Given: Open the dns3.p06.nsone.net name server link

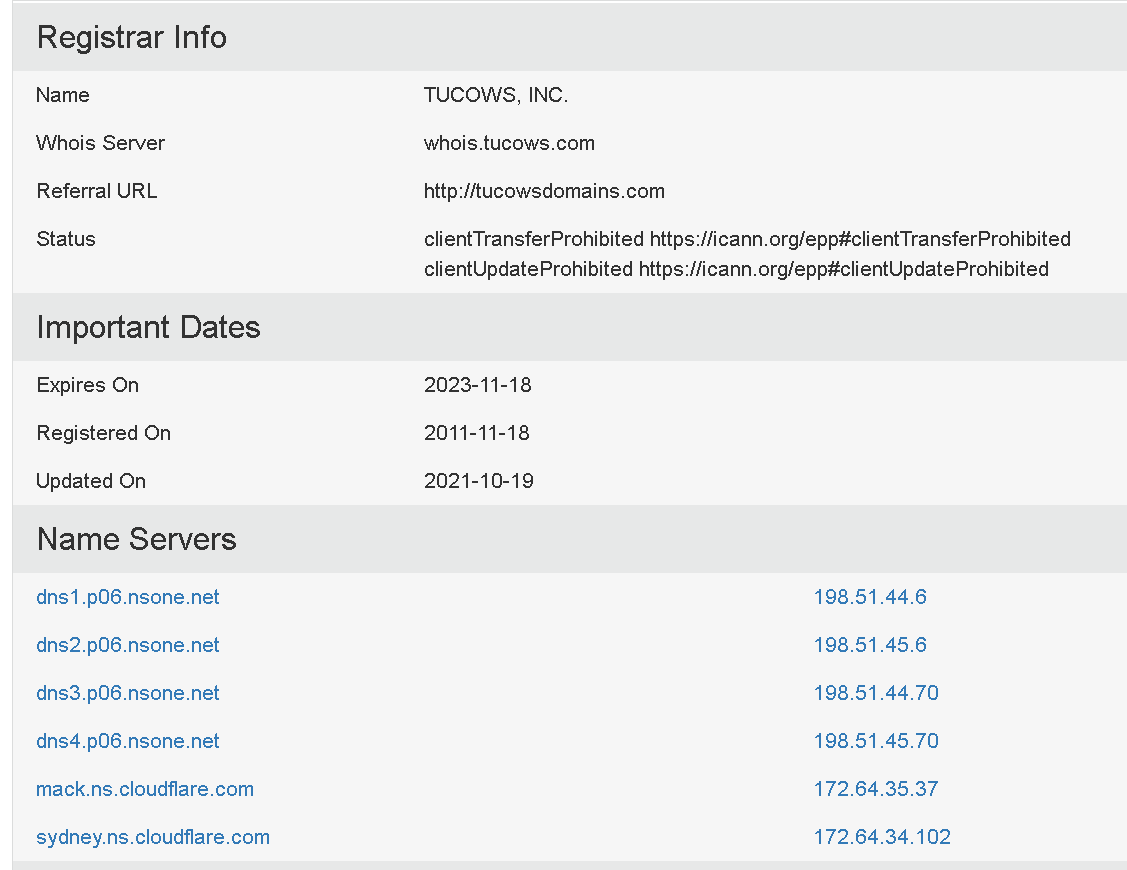Looking at the screenshot, I should [127, 693].
